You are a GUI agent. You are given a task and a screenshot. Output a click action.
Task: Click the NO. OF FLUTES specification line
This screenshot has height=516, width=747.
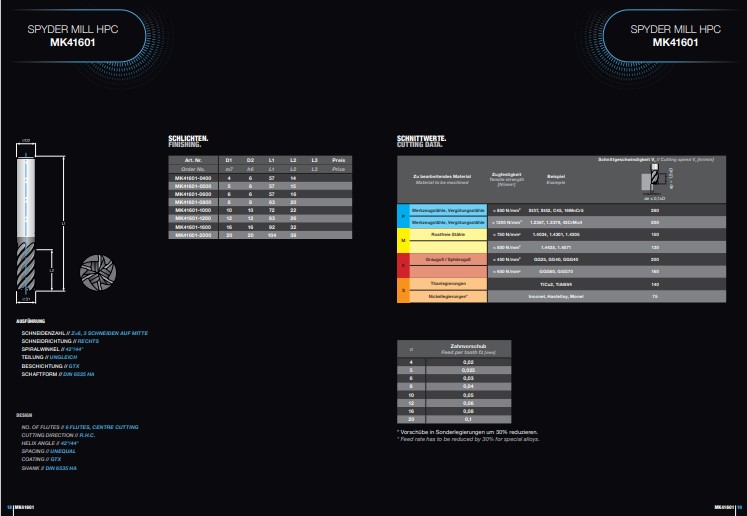80,427
